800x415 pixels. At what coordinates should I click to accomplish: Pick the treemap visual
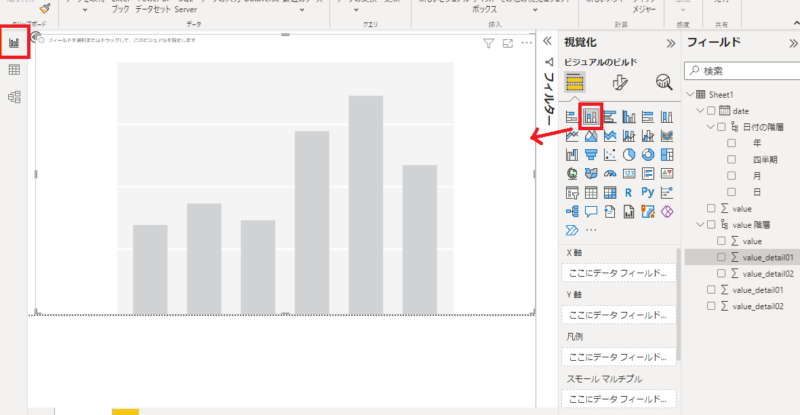point(666,155)
